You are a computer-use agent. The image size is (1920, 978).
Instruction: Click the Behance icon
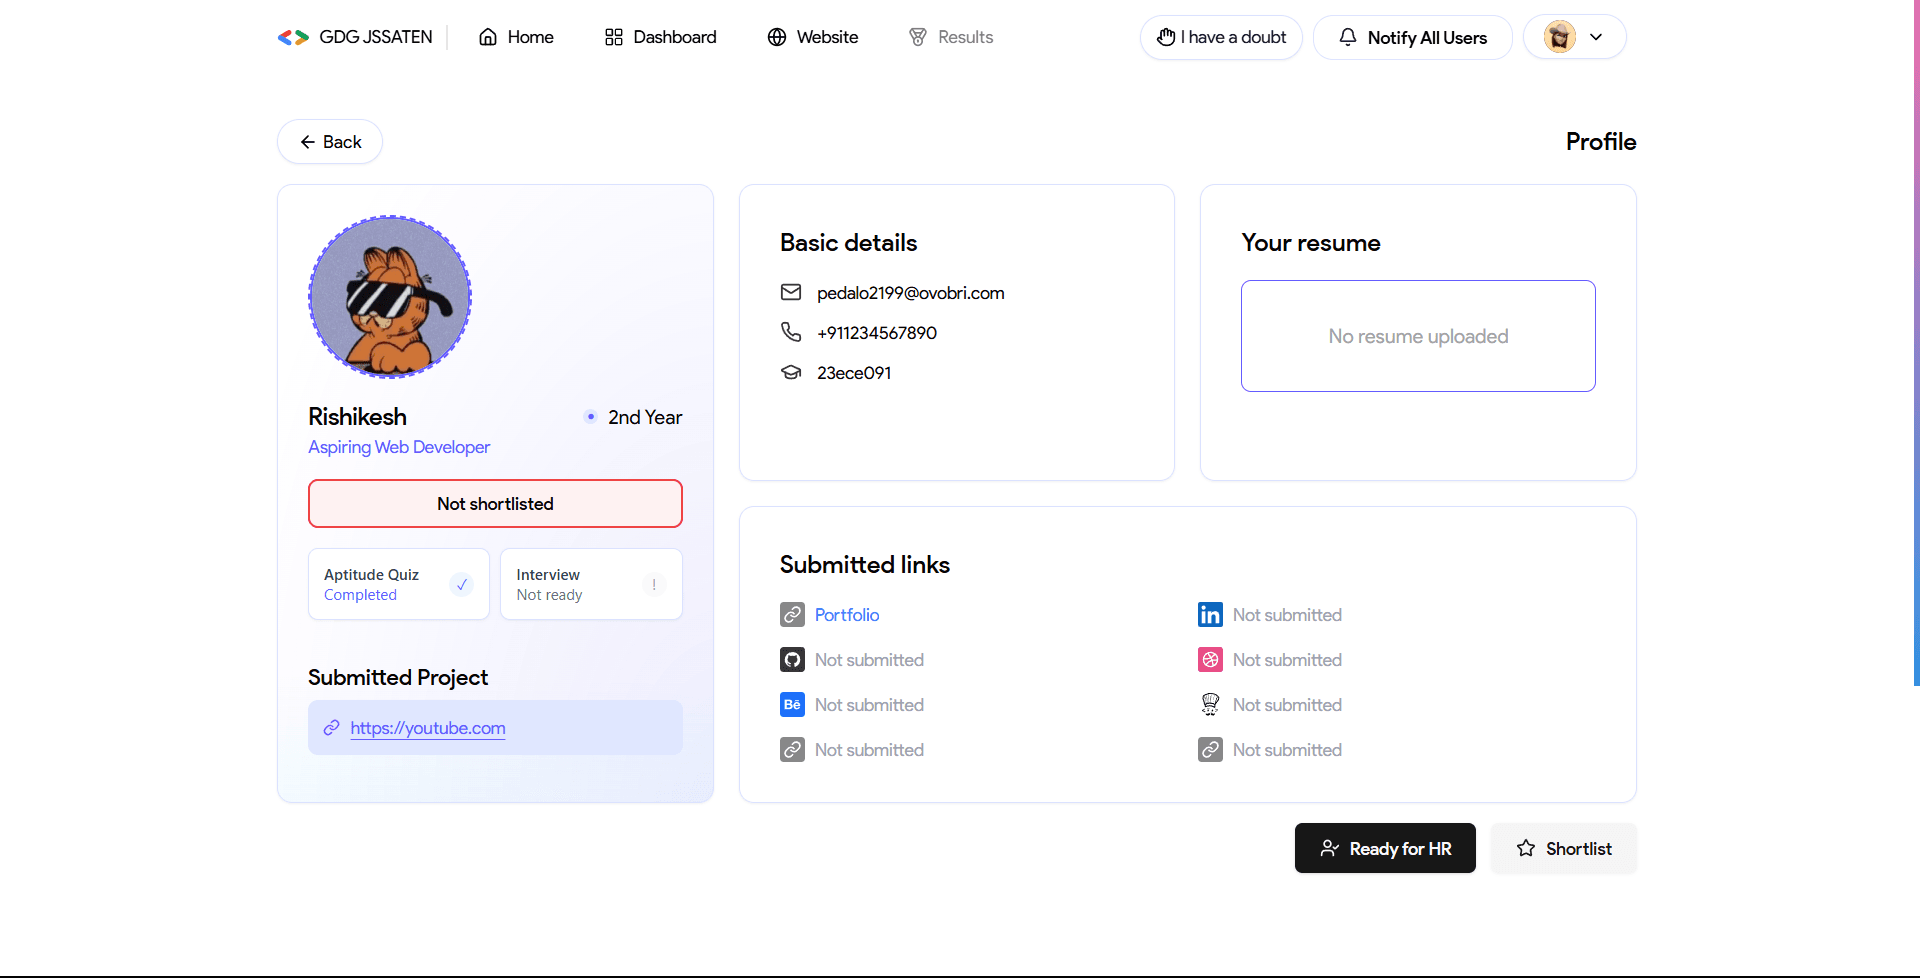coord(792,704)
